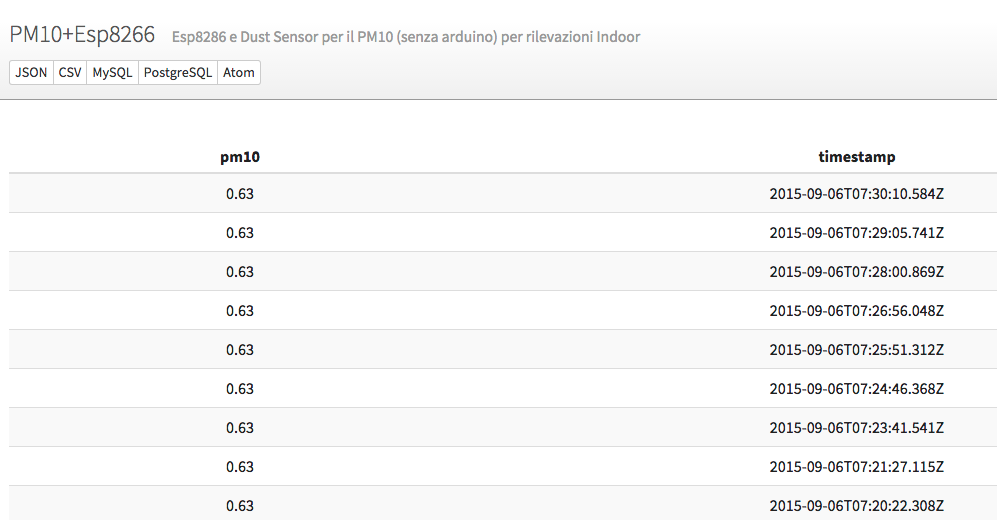
Task: Export data as JSON
Action: (x=31, y=72)
